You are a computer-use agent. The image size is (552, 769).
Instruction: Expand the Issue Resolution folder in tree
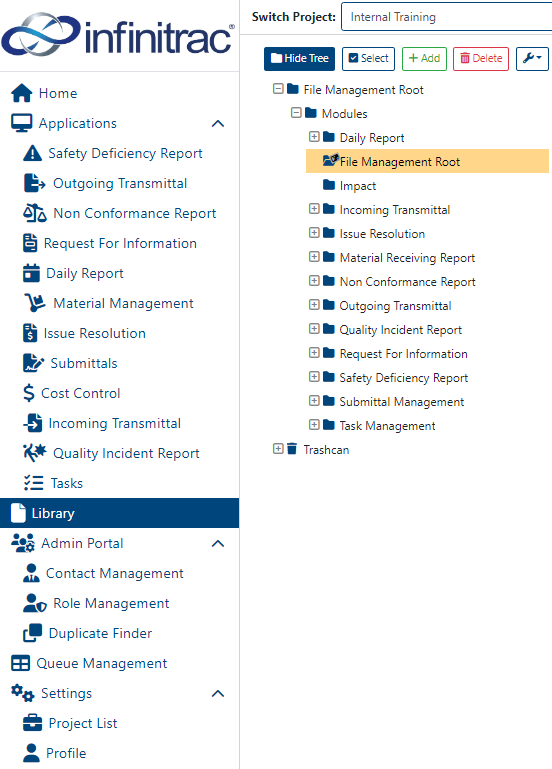click(x=314, y=232)
